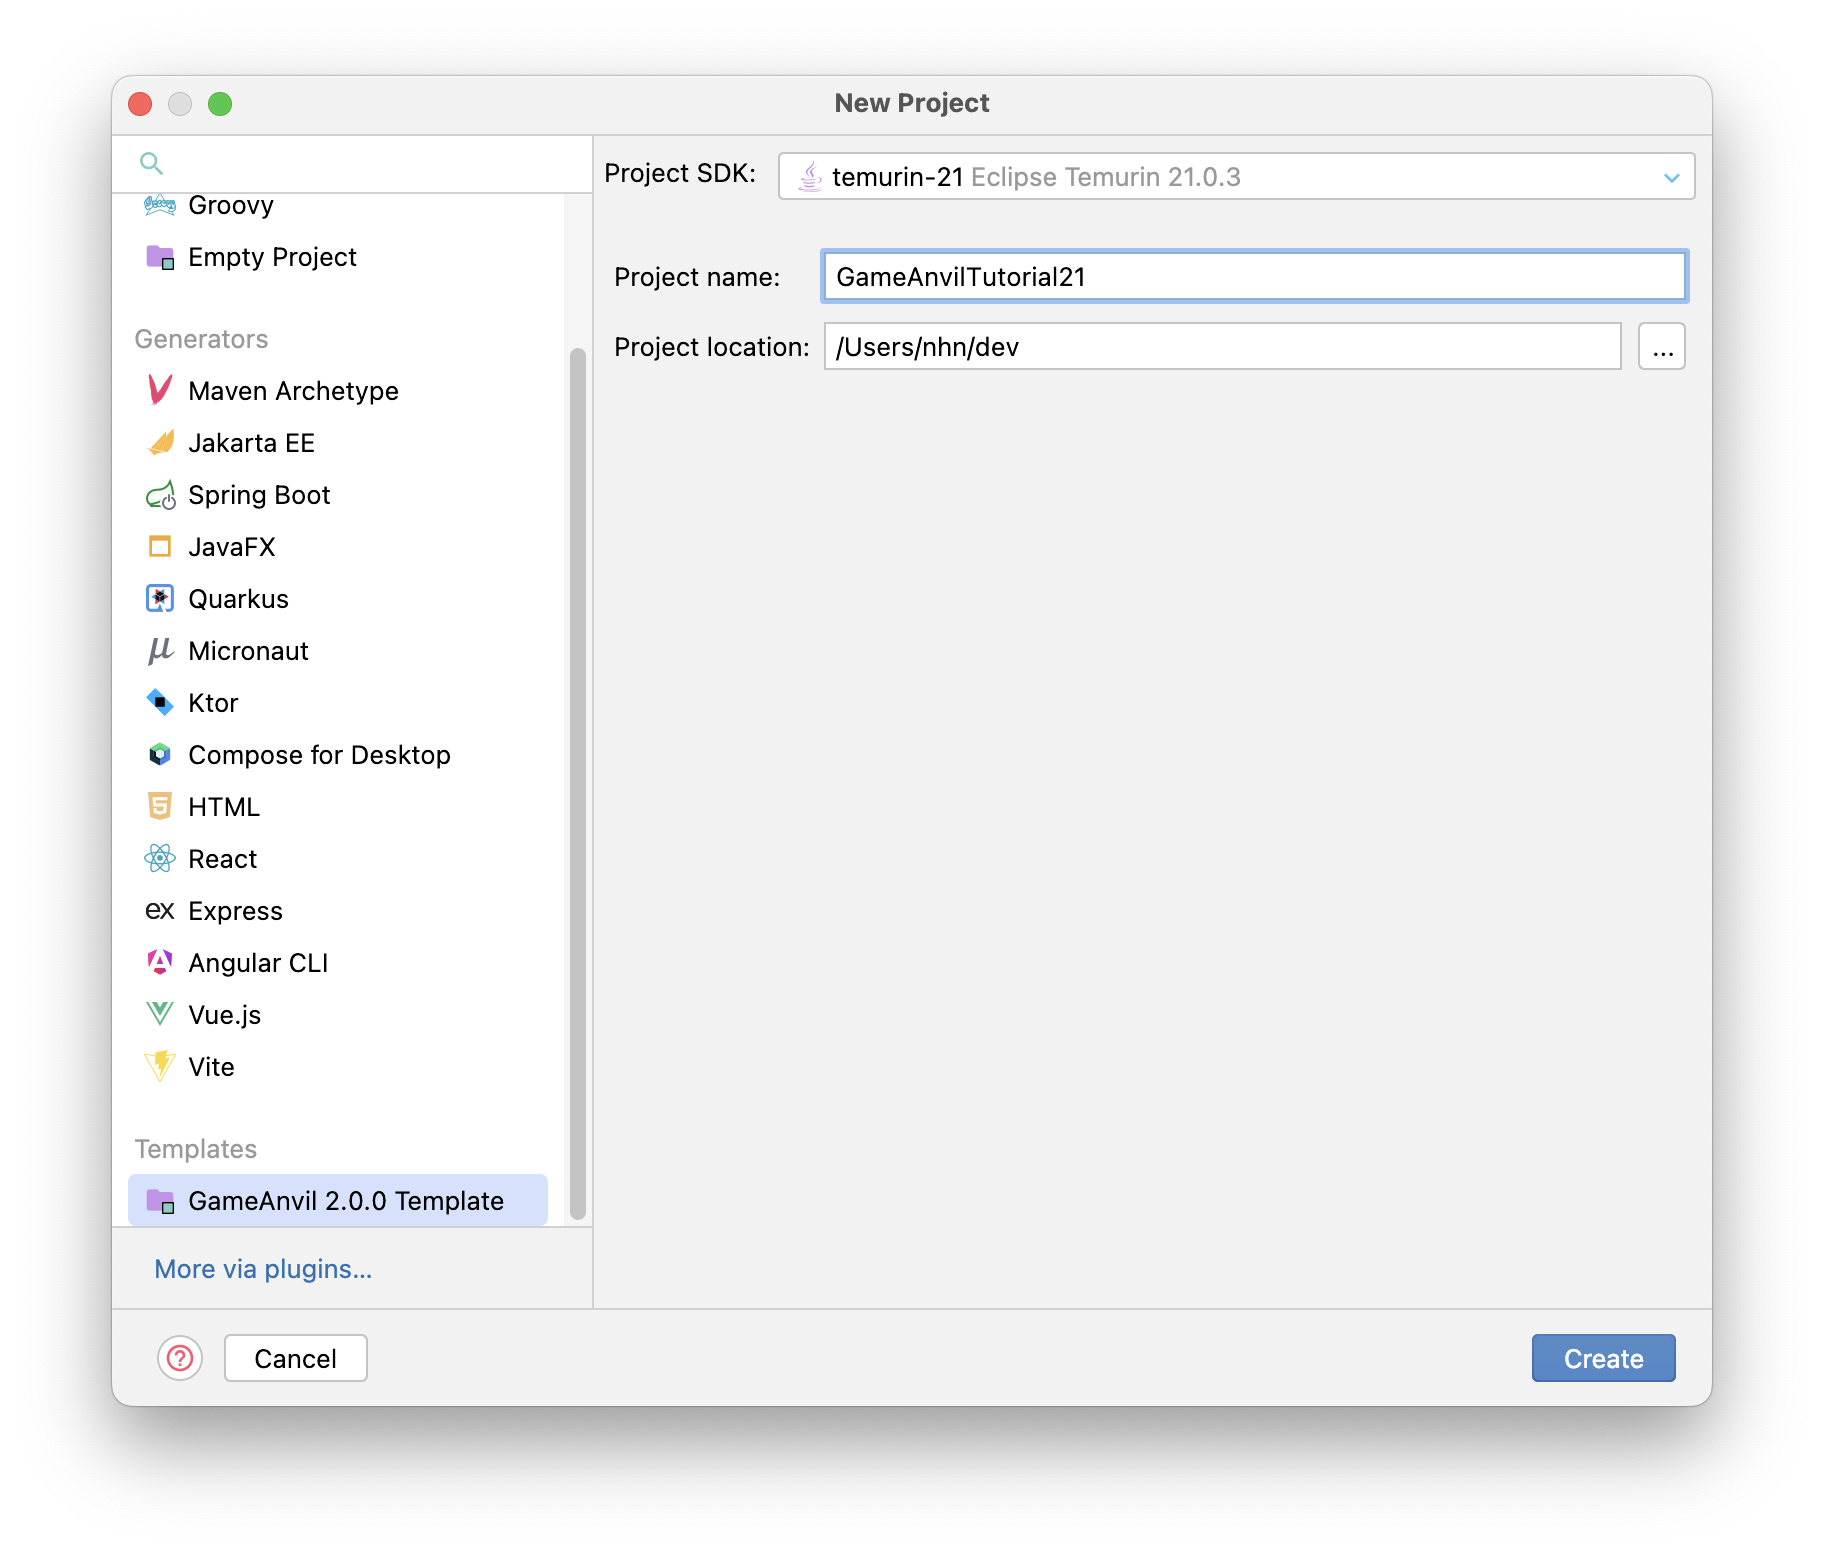
Task: Click the Express ex icon
Action: click(x=160, y=911)
